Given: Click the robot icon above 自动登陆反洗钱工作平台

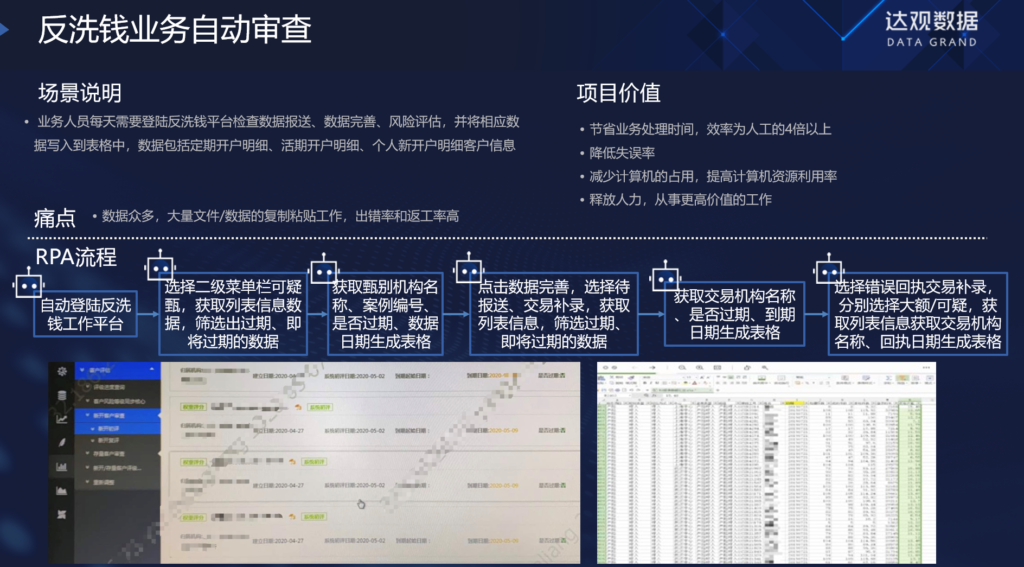Looking at the screenshot, I should pyautogui.click(x=28, y=282).
